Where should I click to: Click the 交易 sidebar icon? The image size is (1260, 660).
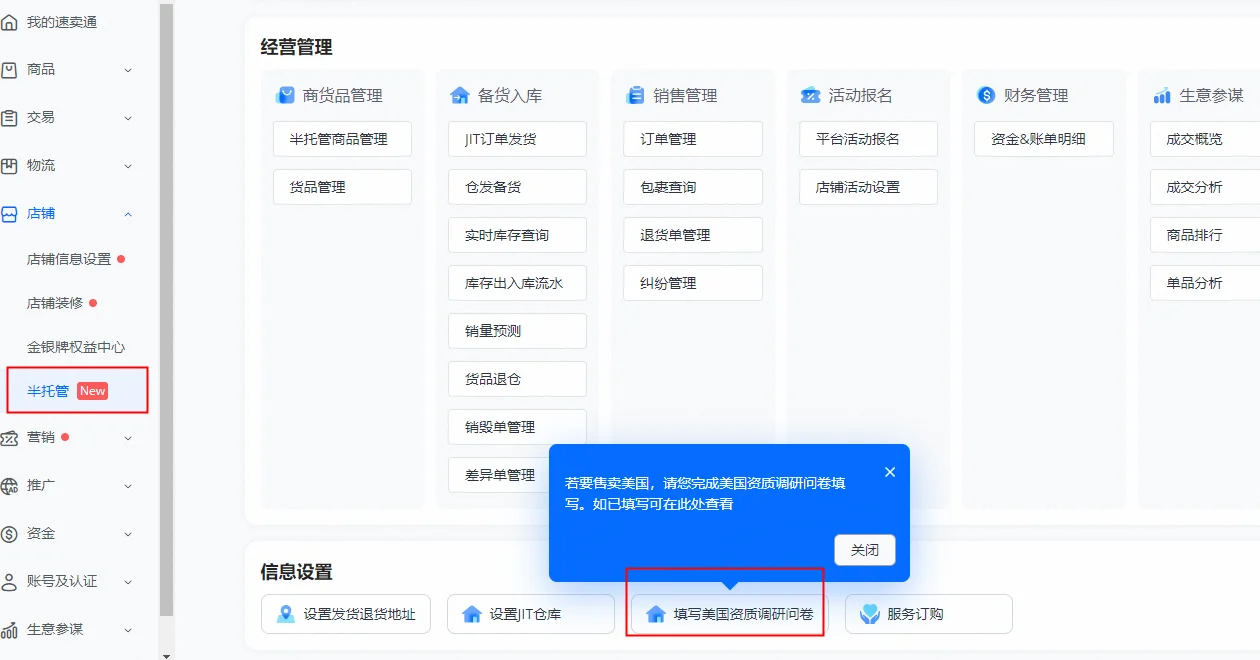[x=9, y=118]
